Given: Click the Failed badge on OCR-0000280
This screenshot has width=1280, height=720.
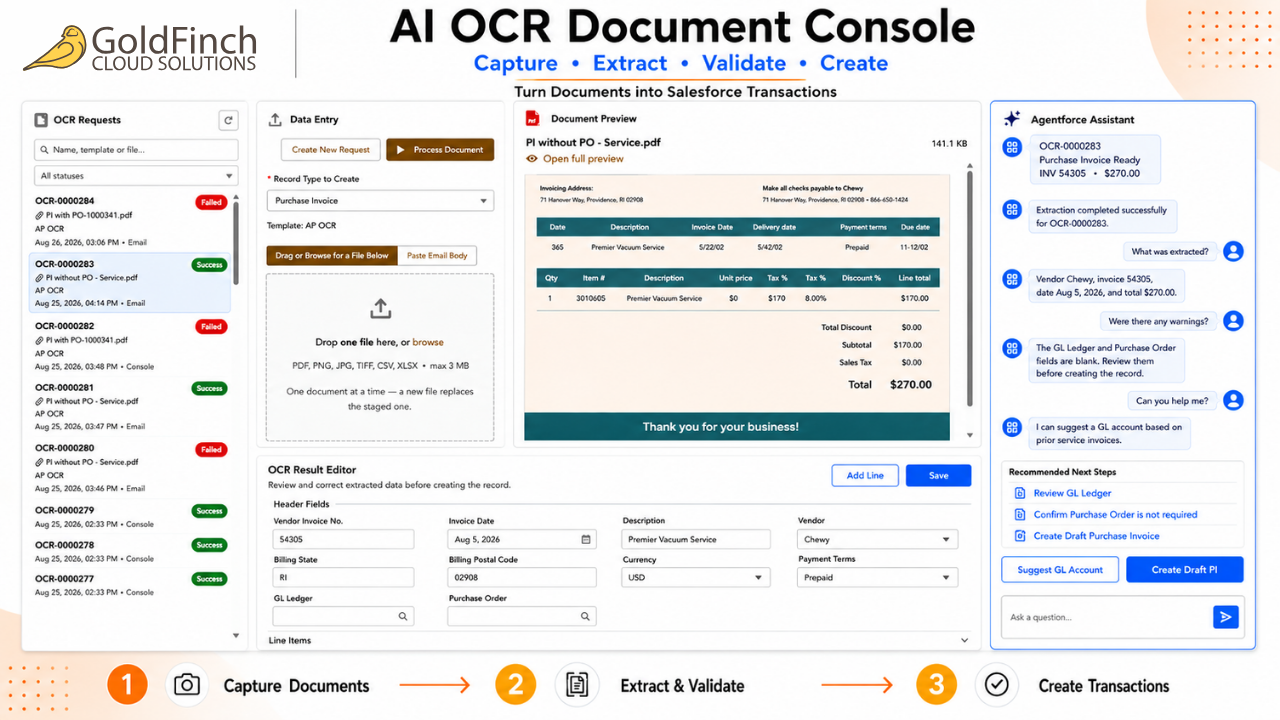Looking at the screenshot, I should point(211,449).
